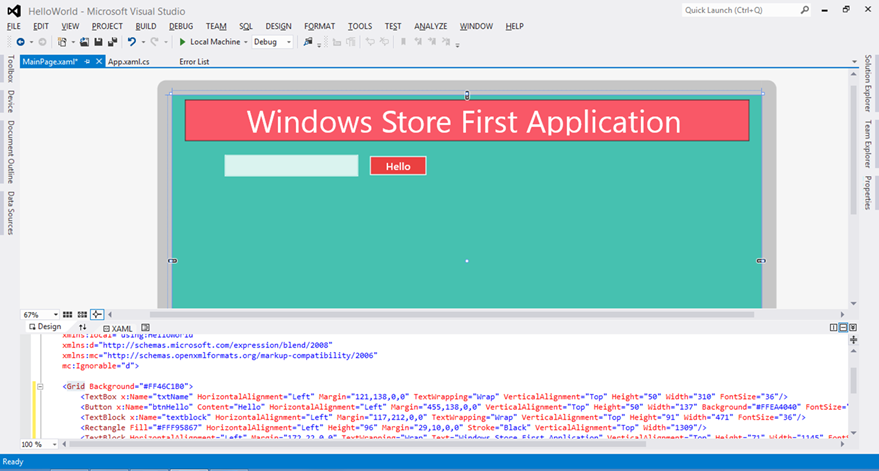Select the XAML pane tab

118,329
